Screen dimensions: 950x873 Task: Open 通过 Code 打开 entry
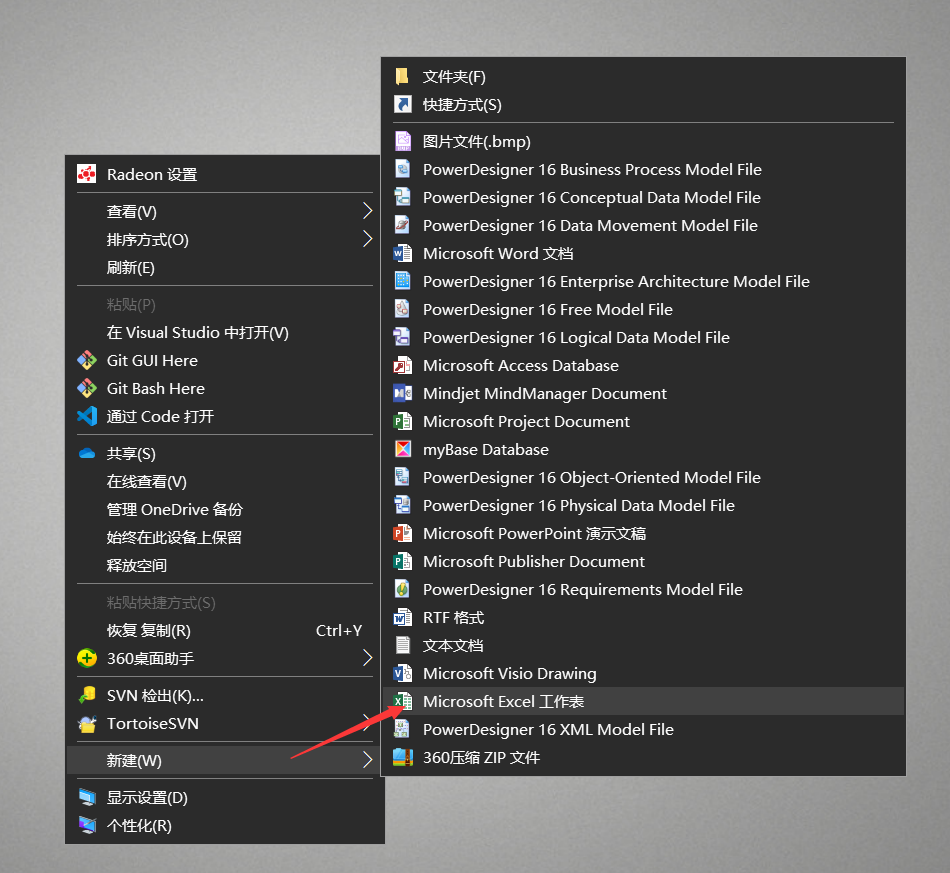pos(225,416)
